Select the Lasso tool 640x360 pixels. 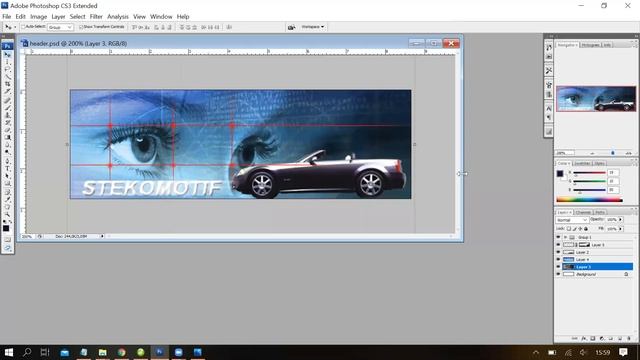pyautogui.click(x=7, y=69)
